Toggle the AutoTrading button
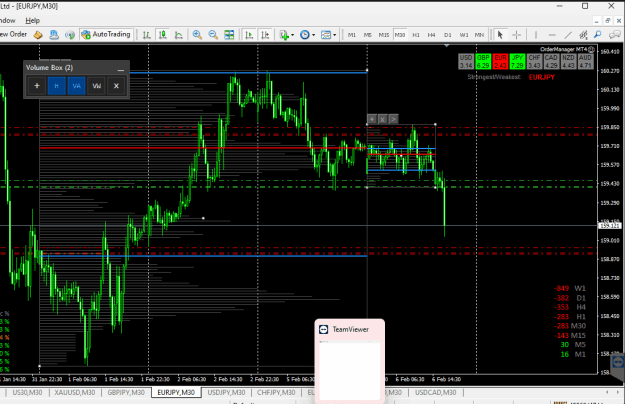This screenshot has width=625, height=404. point(106,35)
